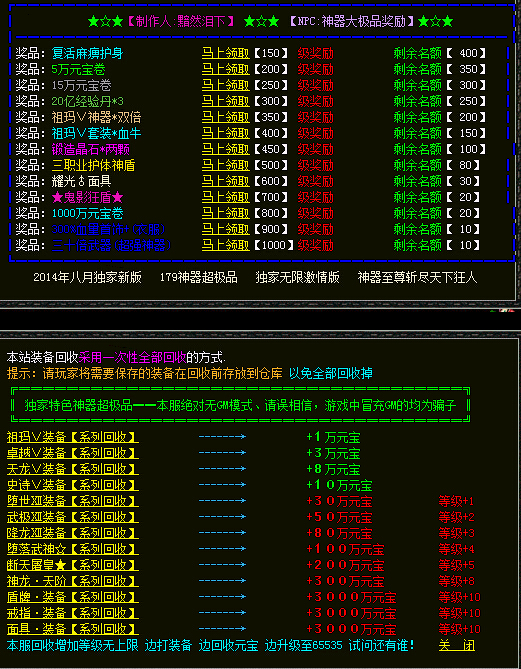This screenshot has height=669, width=521.
Task: Select prize text 锻造晶石*两颗
Action: coord(90,150)
